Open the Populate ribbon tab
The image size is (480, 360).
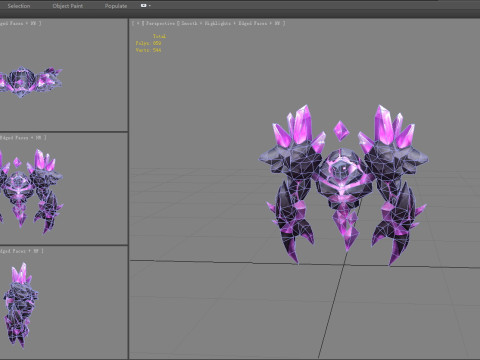click(x=116, y=6)
